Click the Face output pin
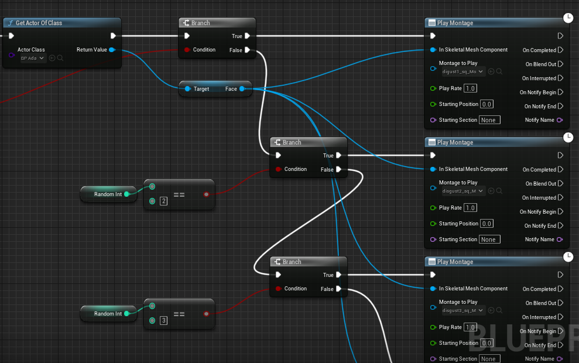The image size is (579, 363). [x=242, y=89]
